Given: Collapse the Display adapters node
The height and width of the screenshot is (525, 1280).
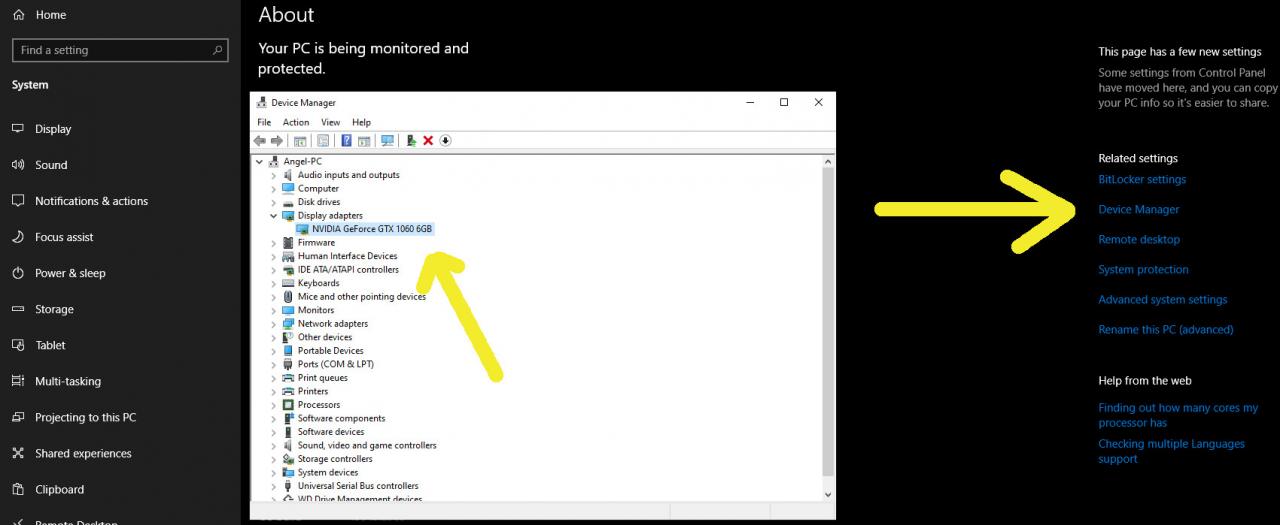Looking at the screenshot, I should [x=273, y=215].
